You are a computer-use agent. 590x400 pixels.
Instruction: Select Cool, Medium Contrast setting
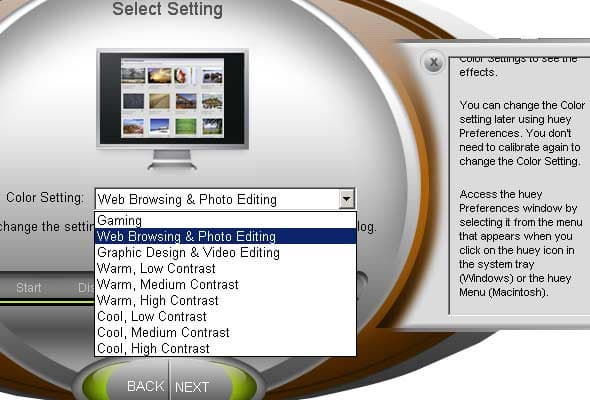pyautogui.click(x=225, y=332)
